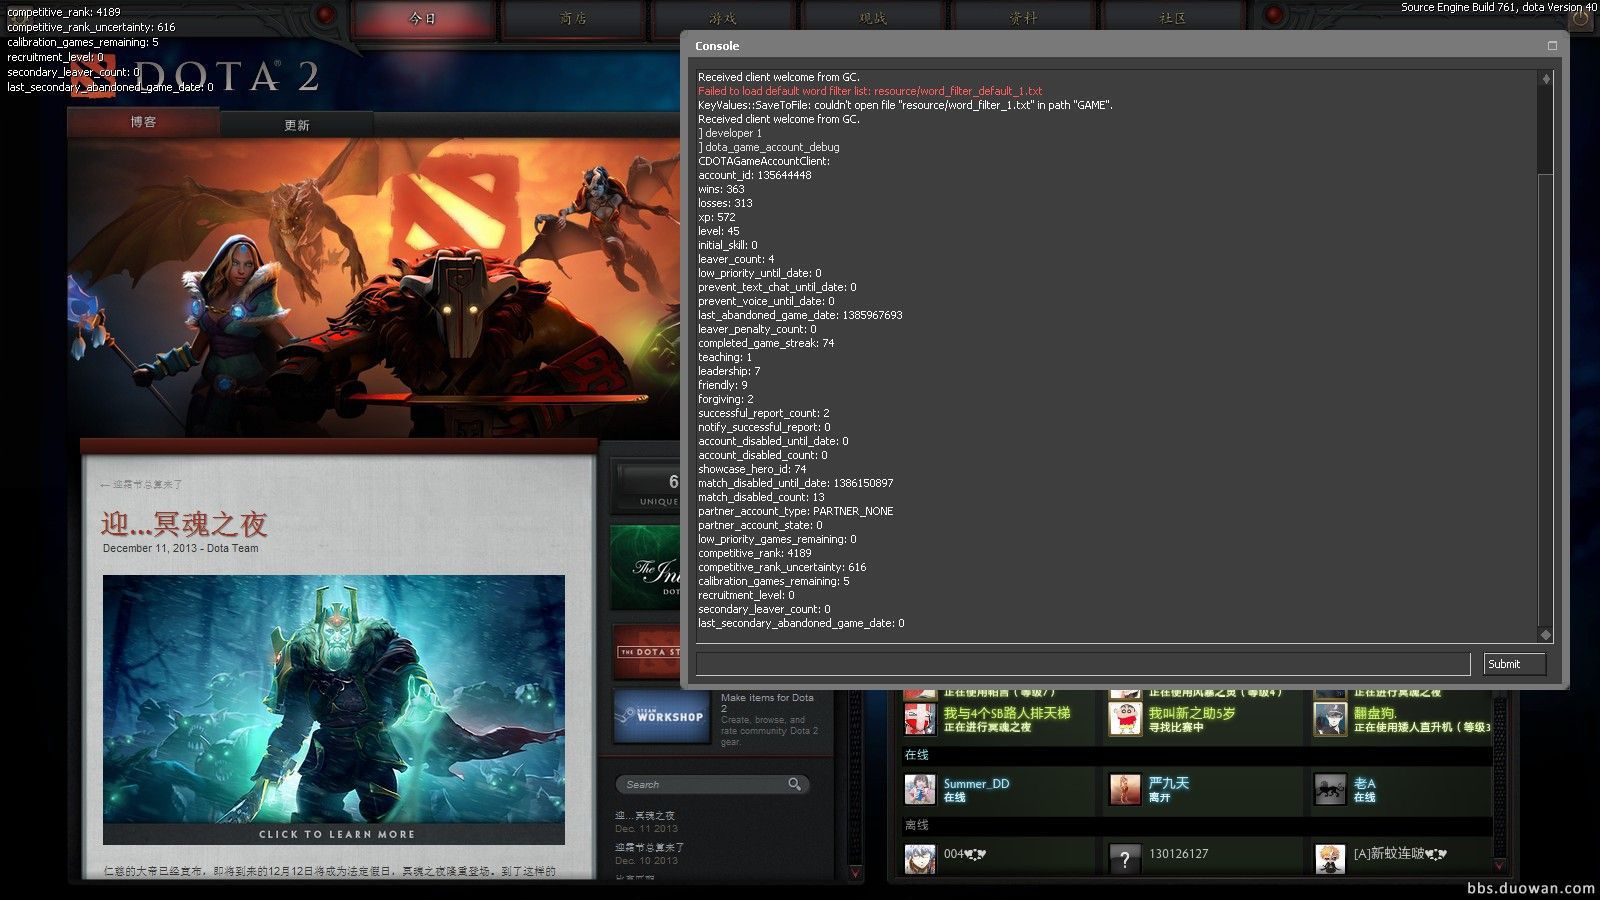Open the 更新 updates tab
This screenshot has width=1600, height=900.
[x=296, y=125]
